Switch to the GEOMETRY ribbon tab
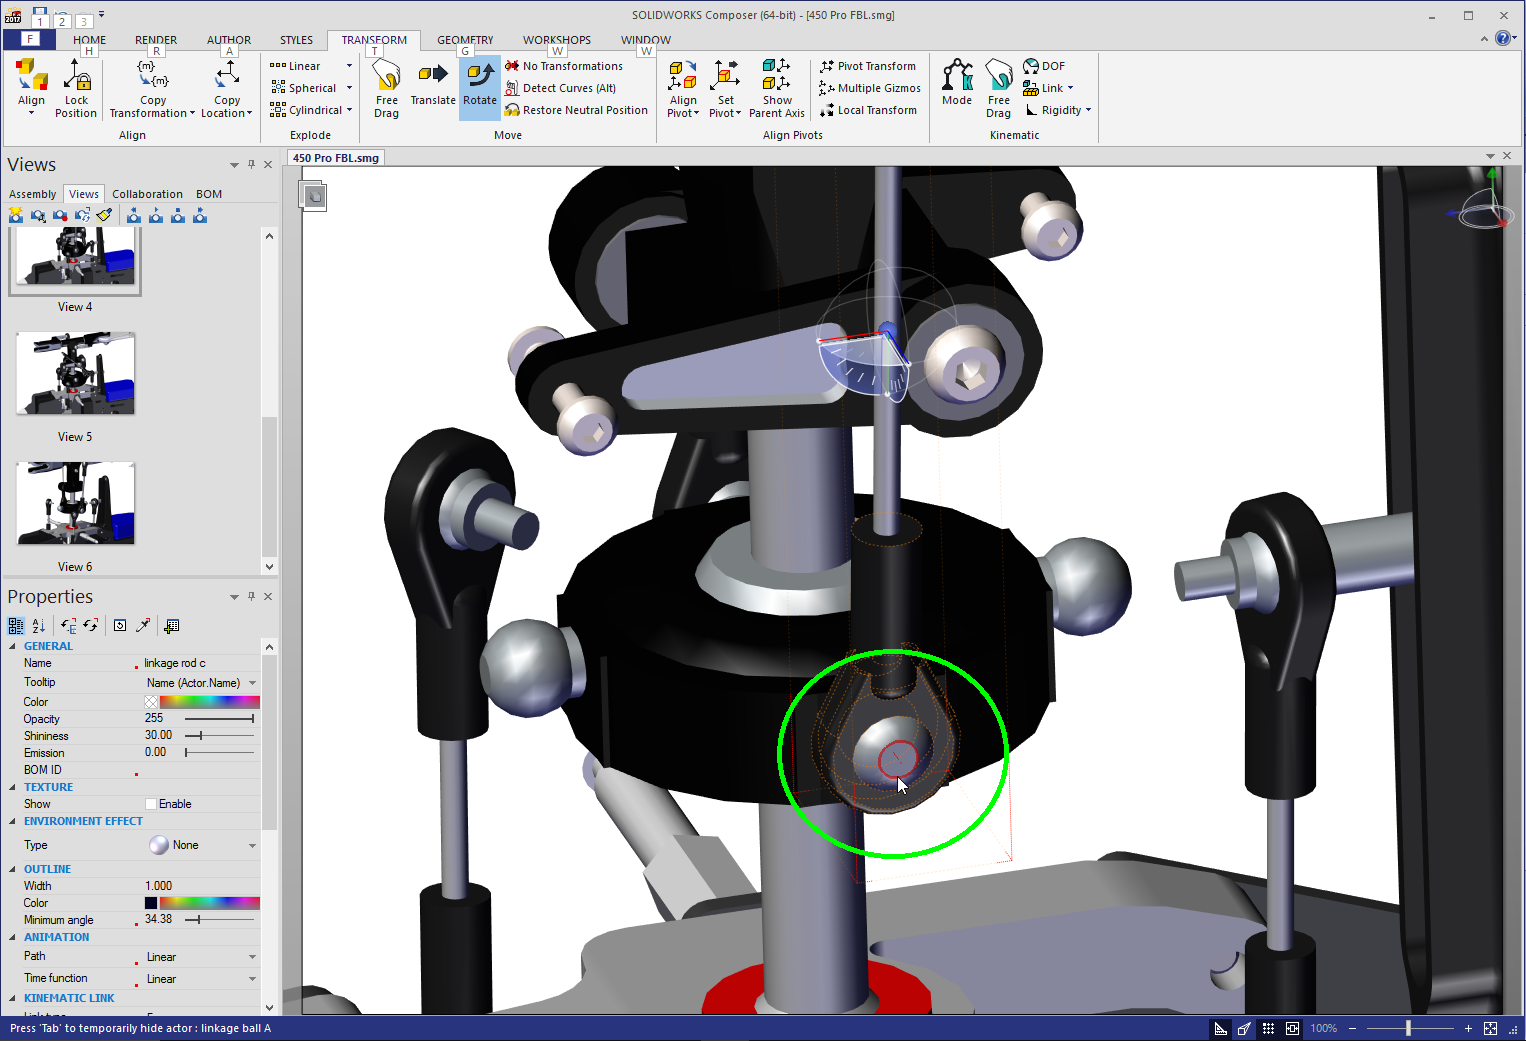Screen dimensions: 1526x1041 point(465,40)
